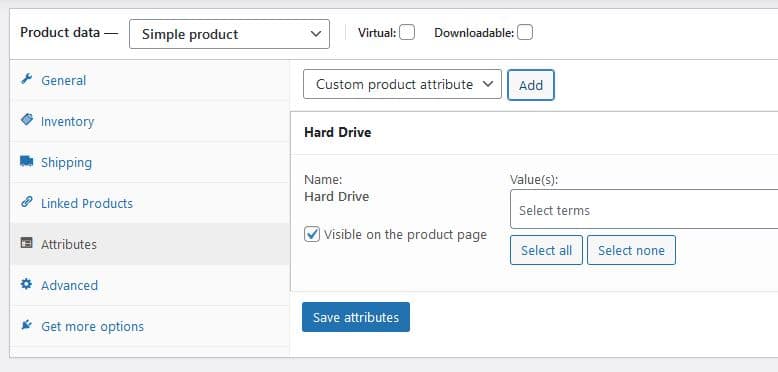Click the Select none button

coord(631,250)
